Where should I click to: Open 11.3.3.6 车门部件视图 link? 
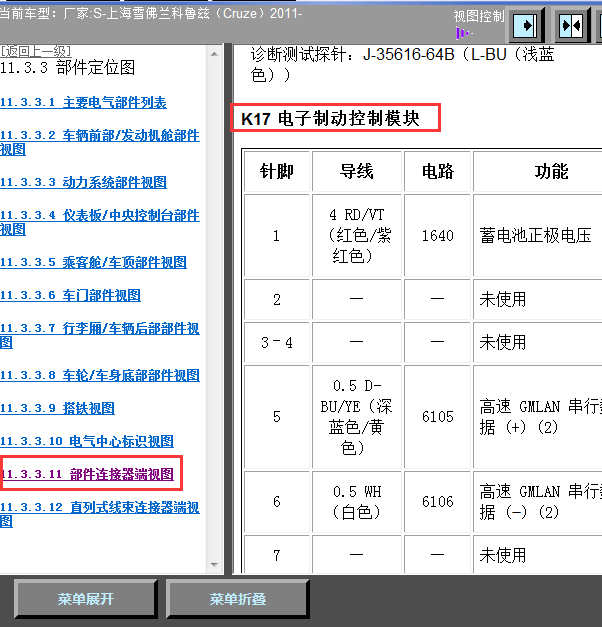point(70,296)
